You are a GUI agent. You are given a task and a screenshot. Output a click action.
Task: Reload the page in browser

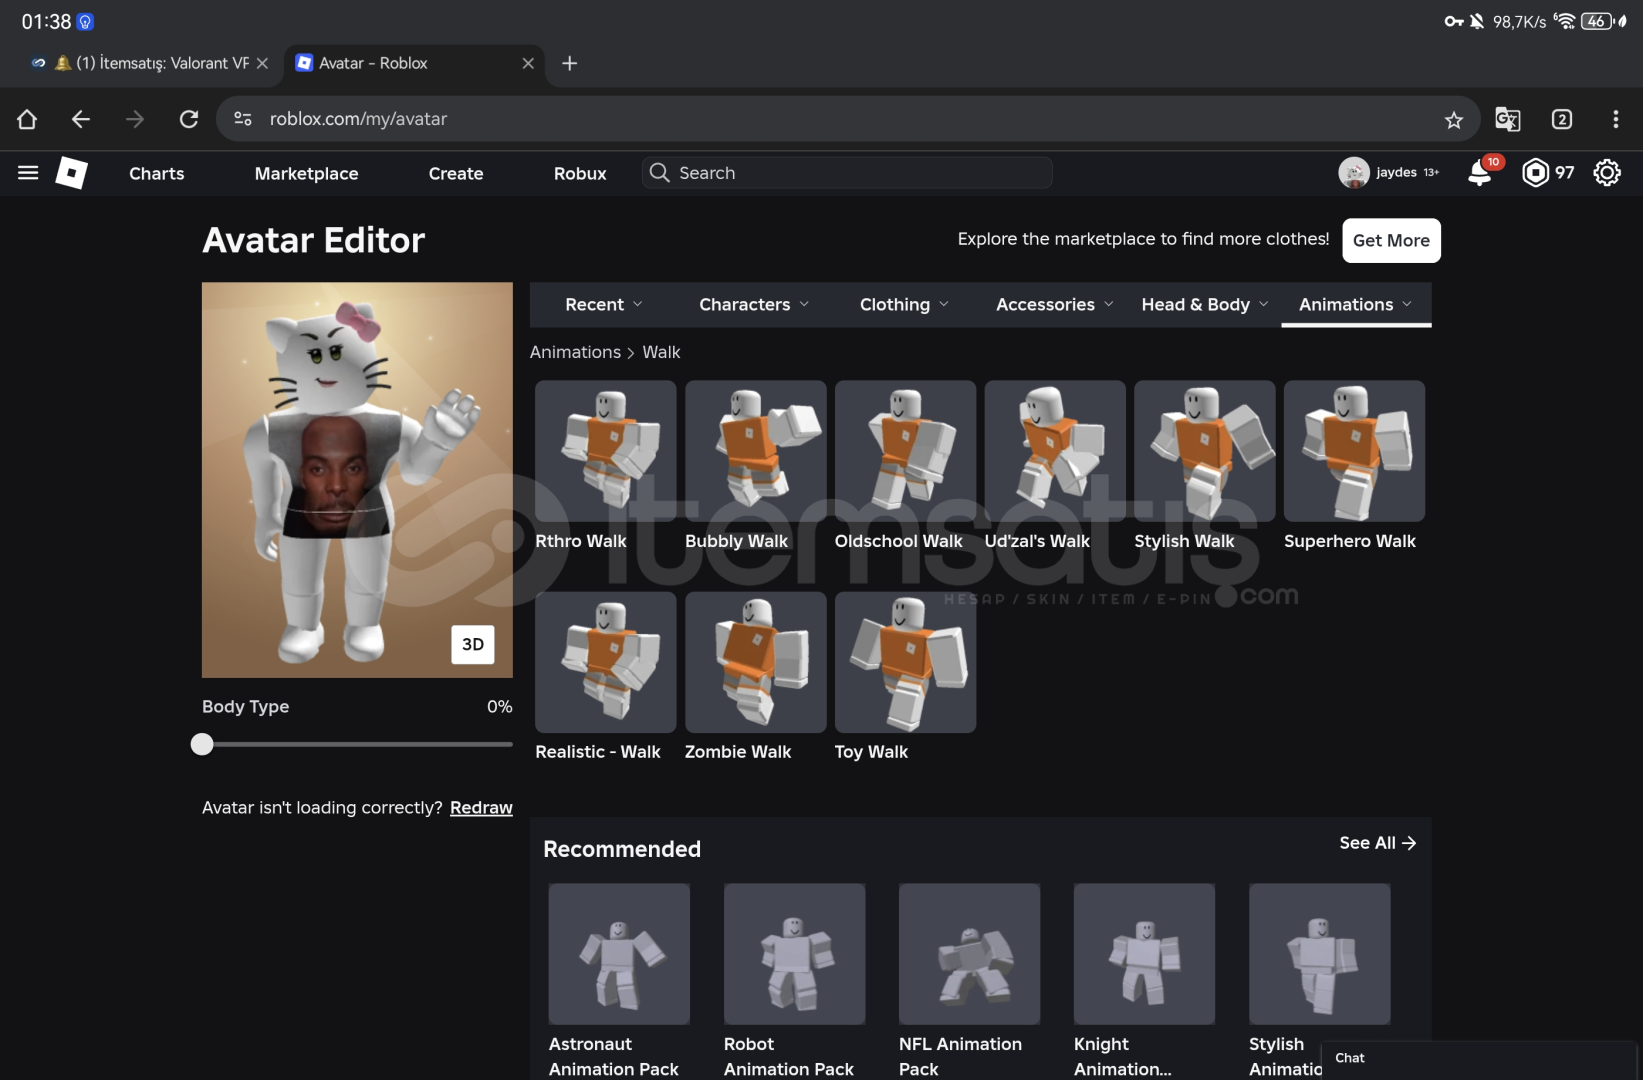(x=189, y=120)
